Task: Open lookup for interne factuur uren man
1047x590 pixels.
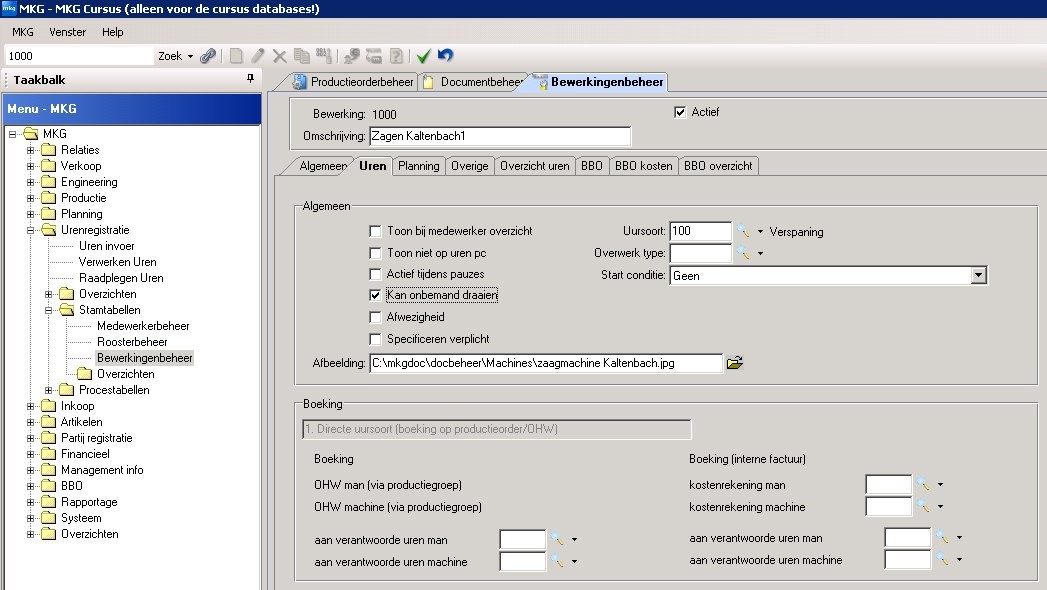Action: point(942,537)
